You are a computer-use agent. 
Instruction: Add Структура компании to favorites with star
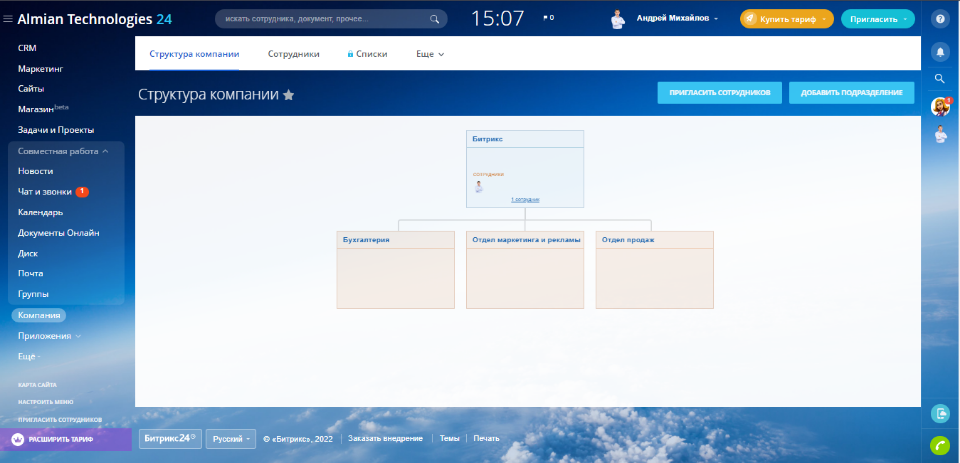pyautogui.click(x=288, y=95)
